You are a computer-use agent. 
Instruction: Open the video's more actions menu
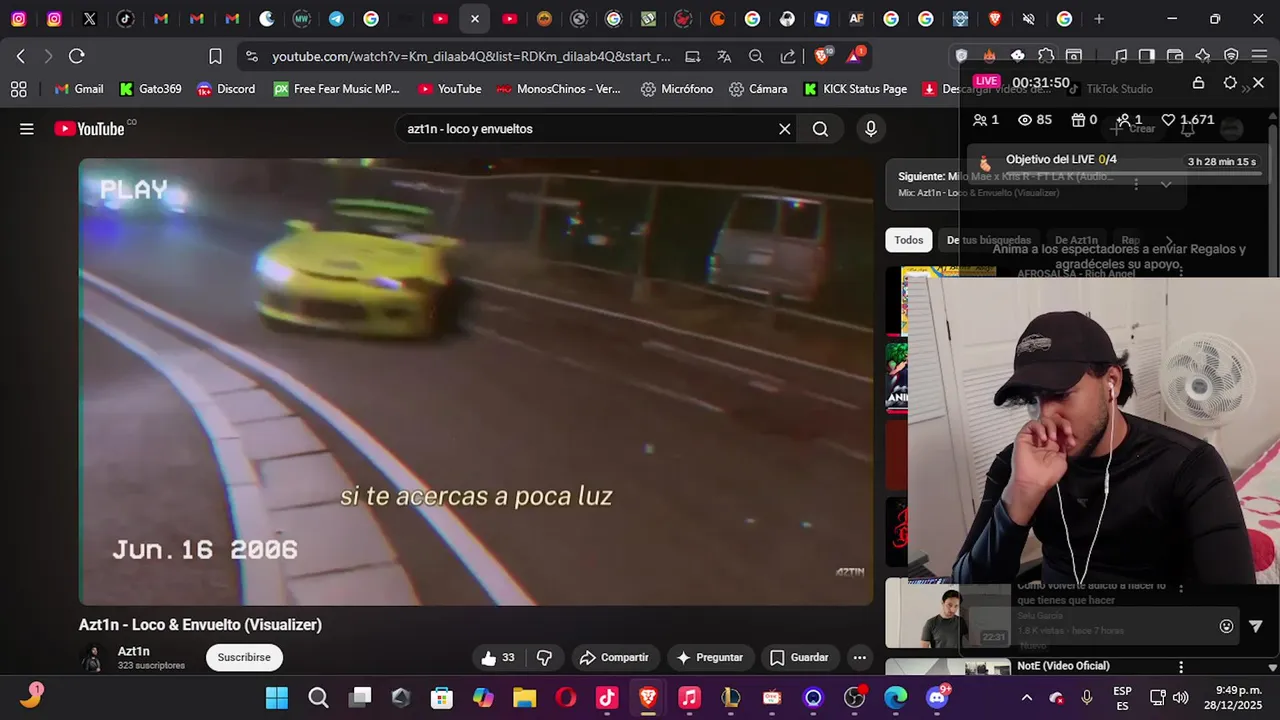859,658
